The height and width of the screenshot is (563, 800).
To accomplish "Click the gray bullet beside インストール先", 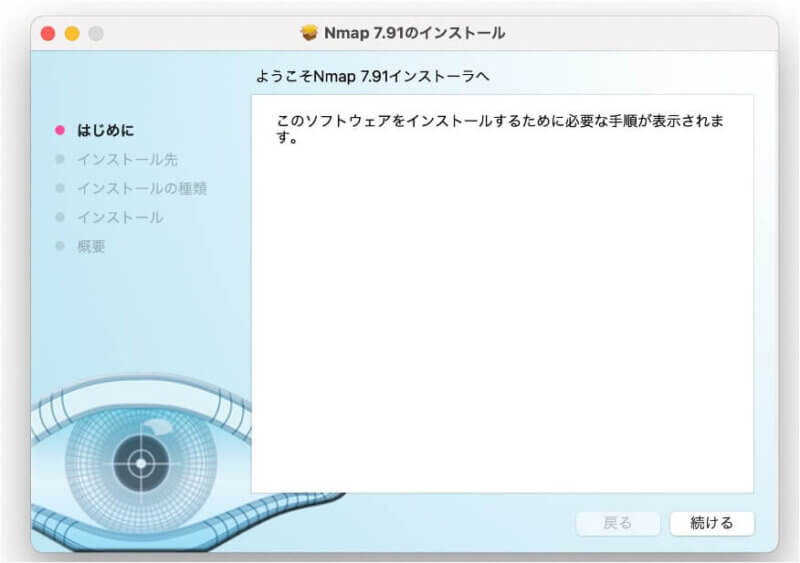I will 60,159.
